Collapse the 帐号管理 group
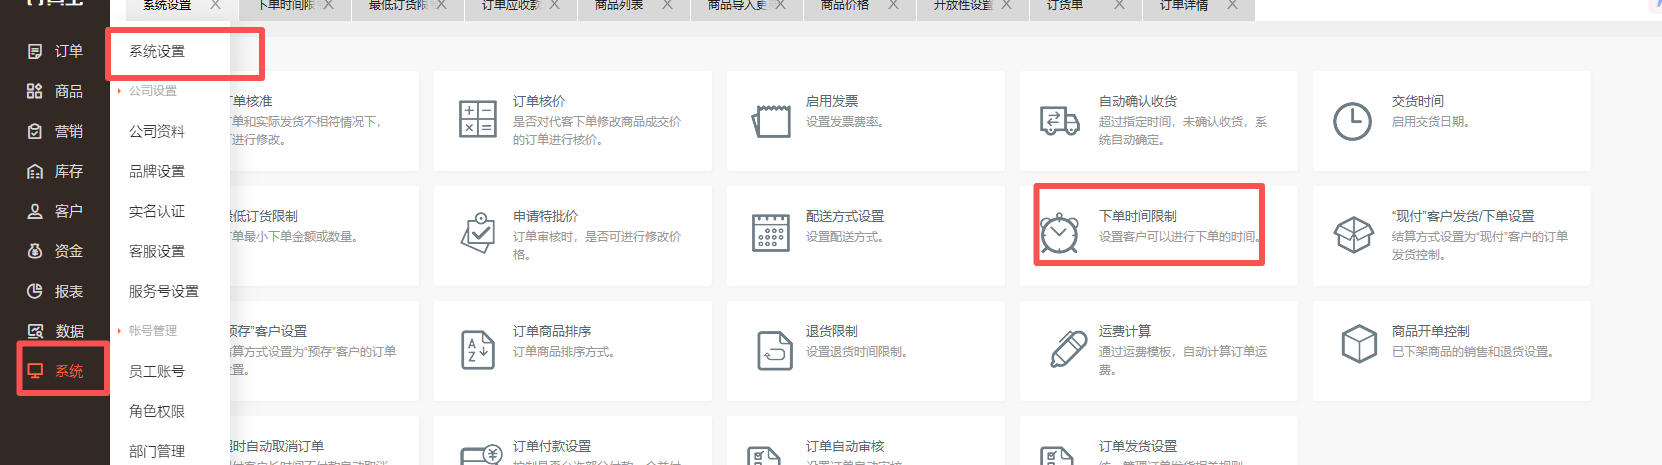1662x465 pixels. (x=148, y=331)
